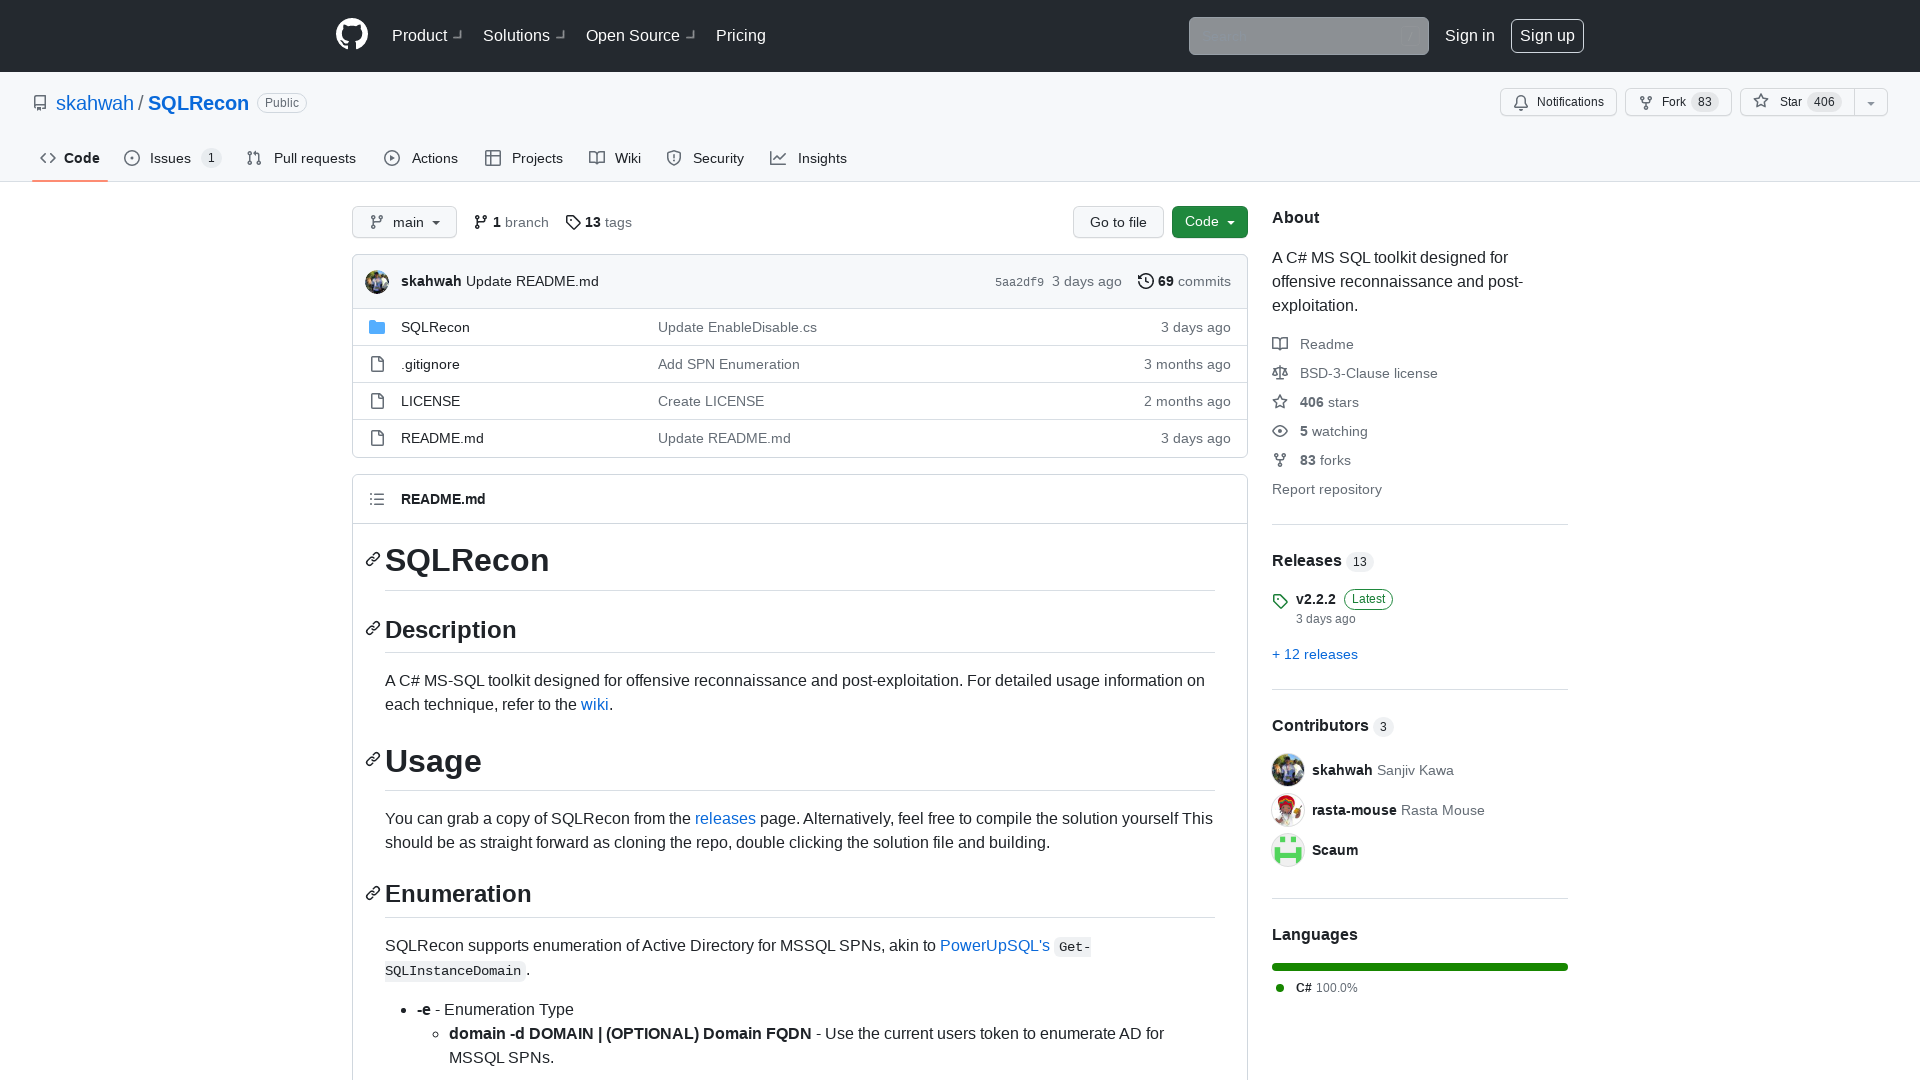This screenshot has height=1080, width=1920.
Task: Open commit message Add SPN Enumeration
Action: (729, 364)
